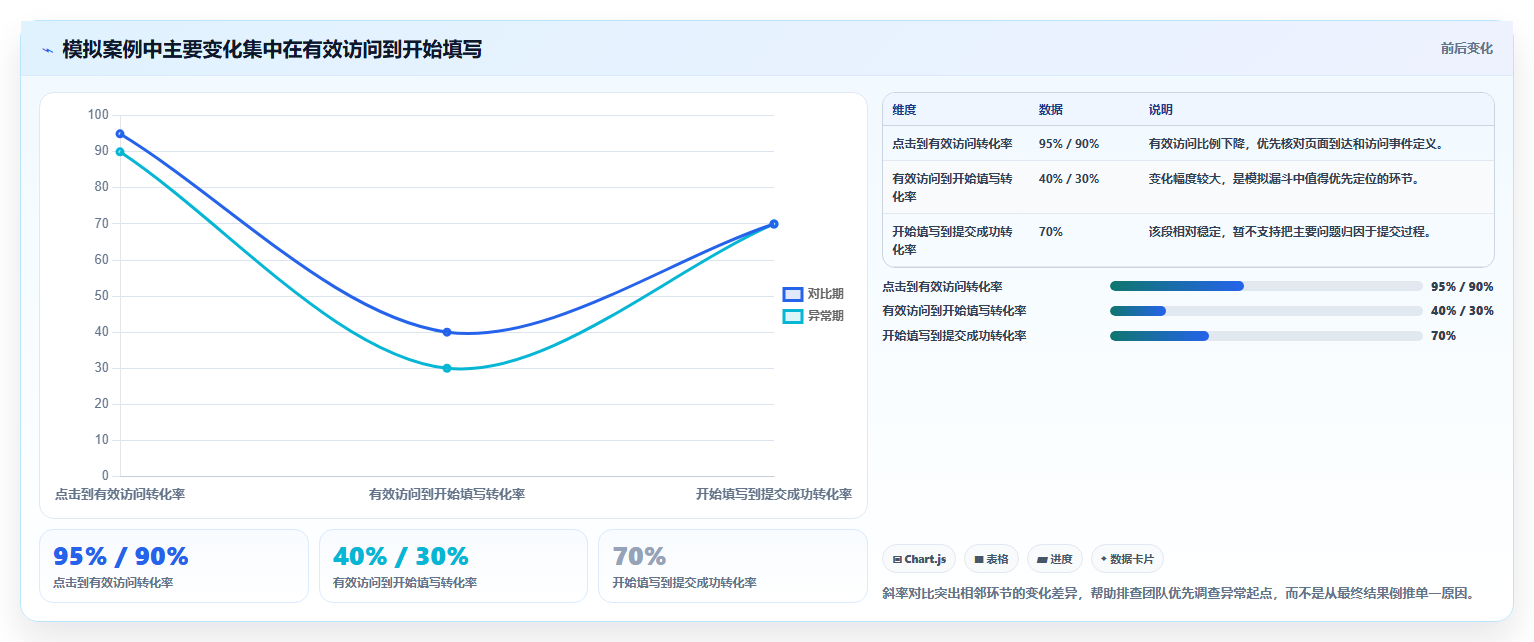Click y-axis tick label 100

tap(98, 115)
